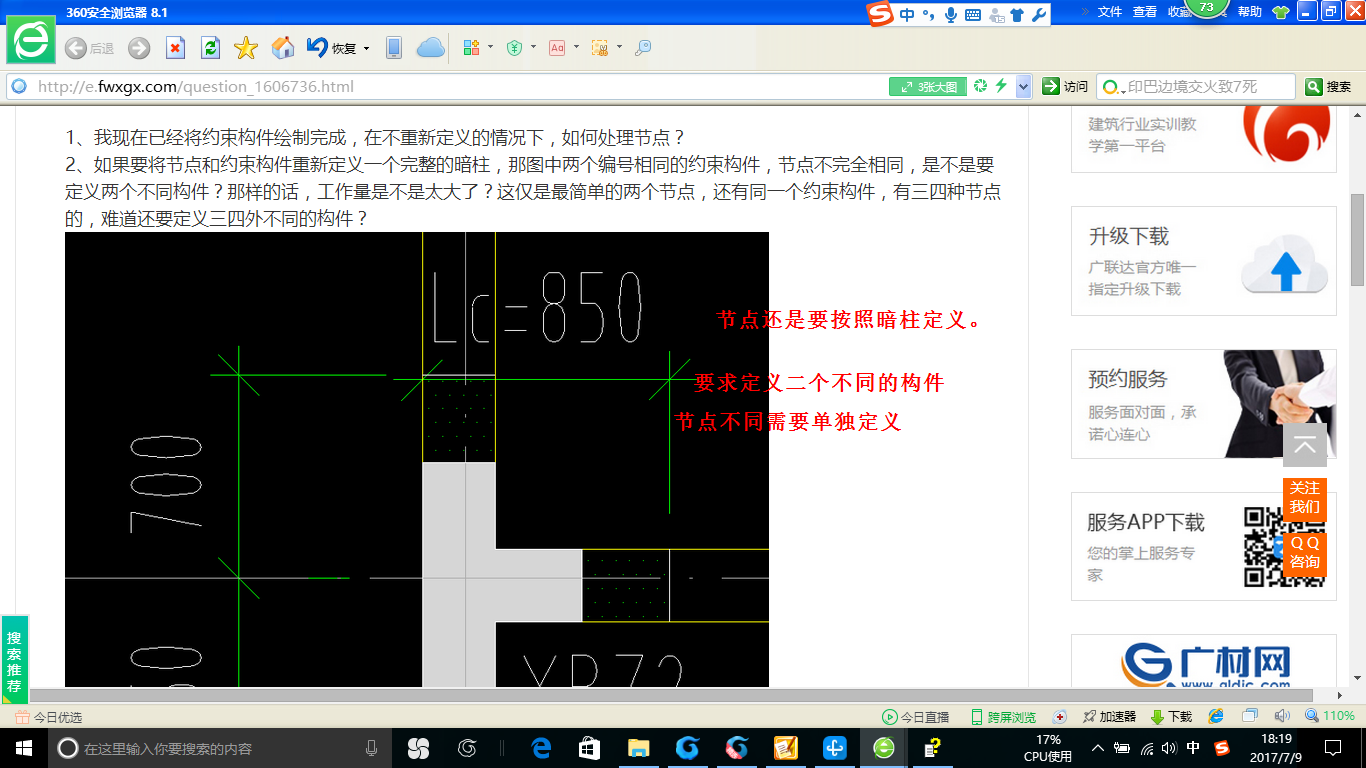1366x768 pixels.
Task: Click the green shirt skin icon
Action: pos(1281,13)
